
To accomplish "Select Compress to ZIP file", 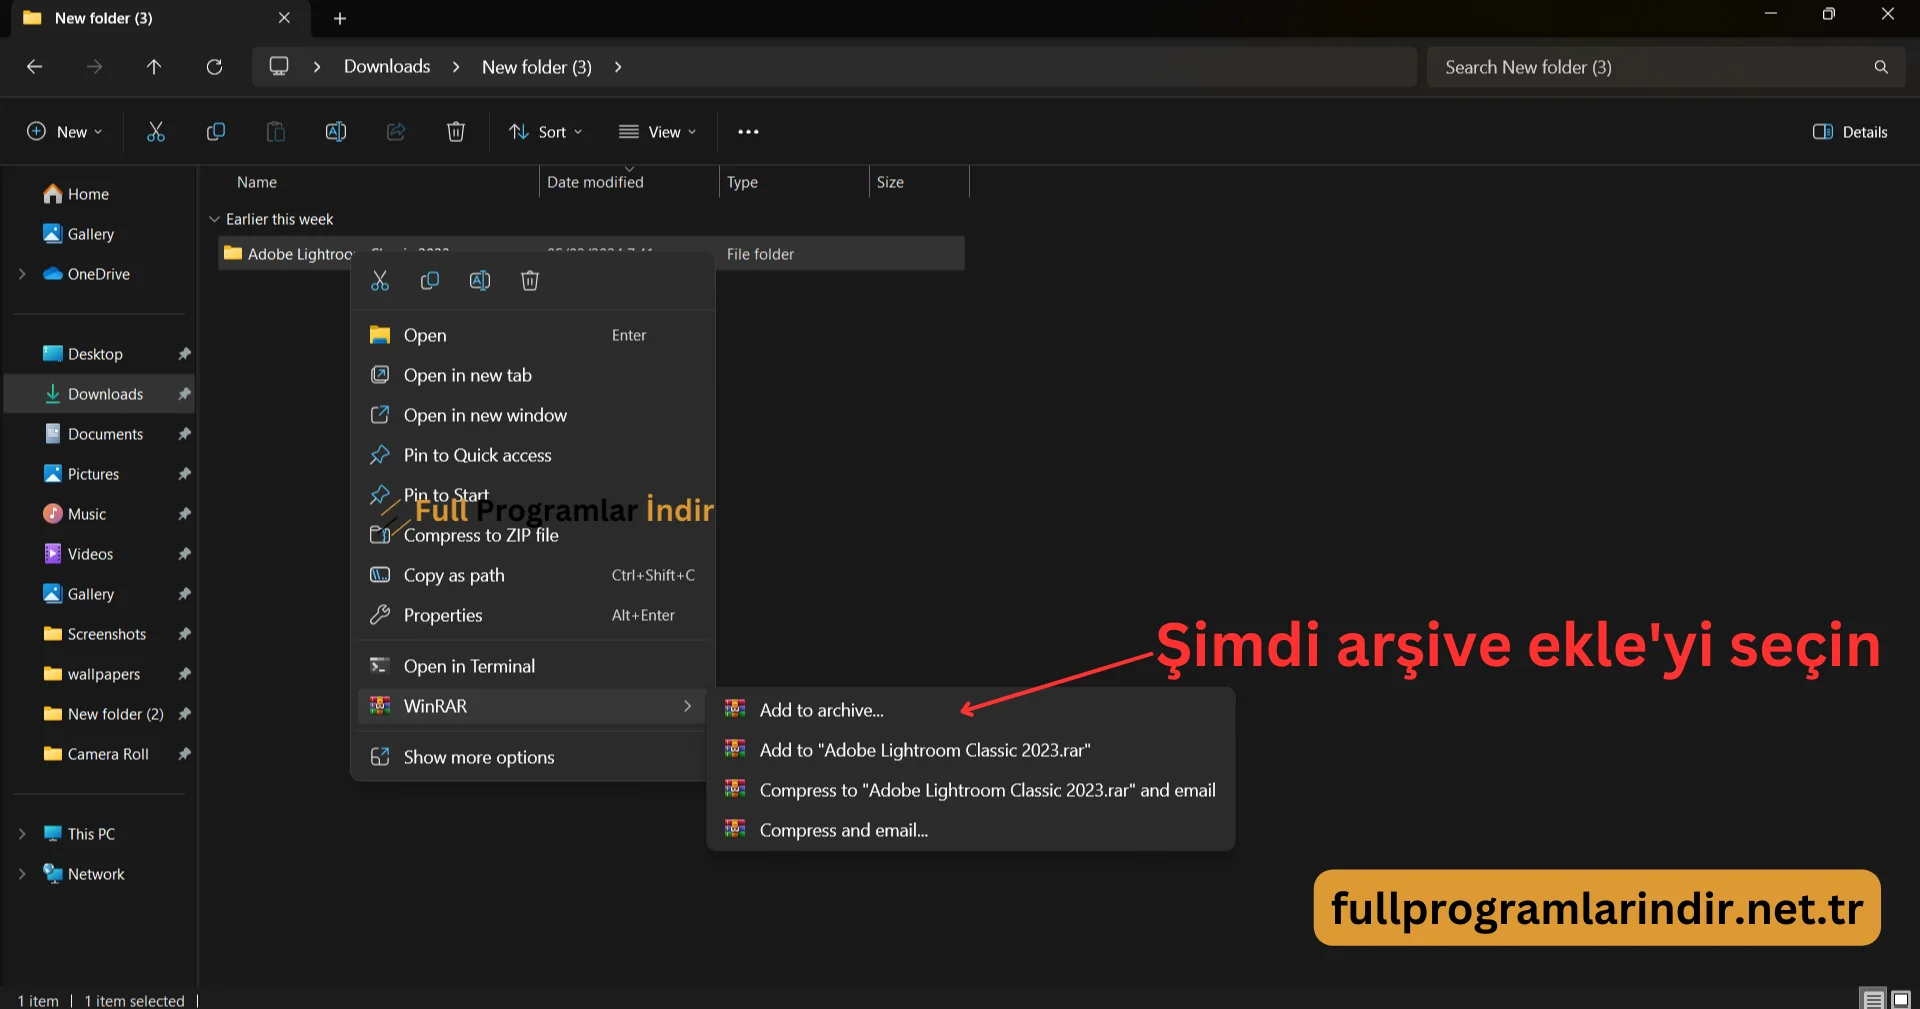I will [533, 535].
